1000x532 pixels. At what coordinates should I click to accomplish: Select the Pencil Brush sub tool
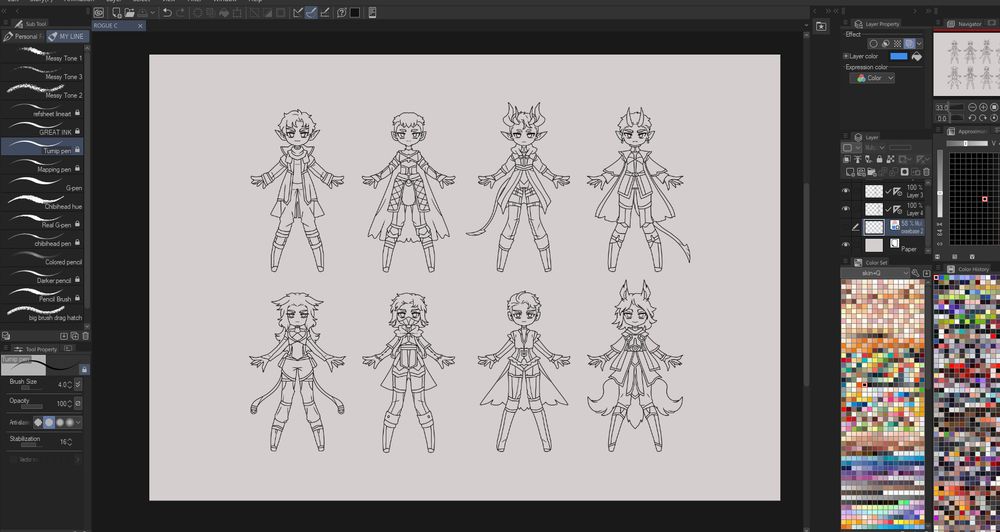(42, 295)
